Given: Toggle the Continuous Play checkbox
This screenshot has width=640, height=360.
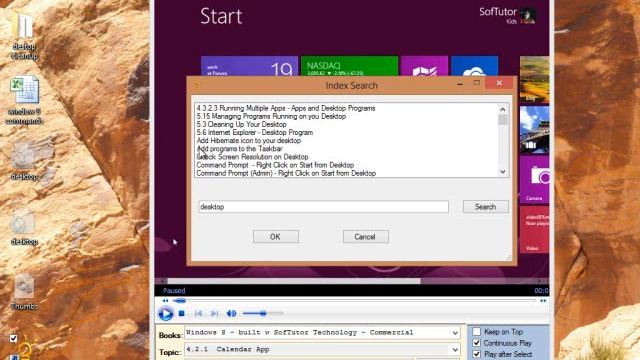Looking at the screenshot, I should point(476,343).
